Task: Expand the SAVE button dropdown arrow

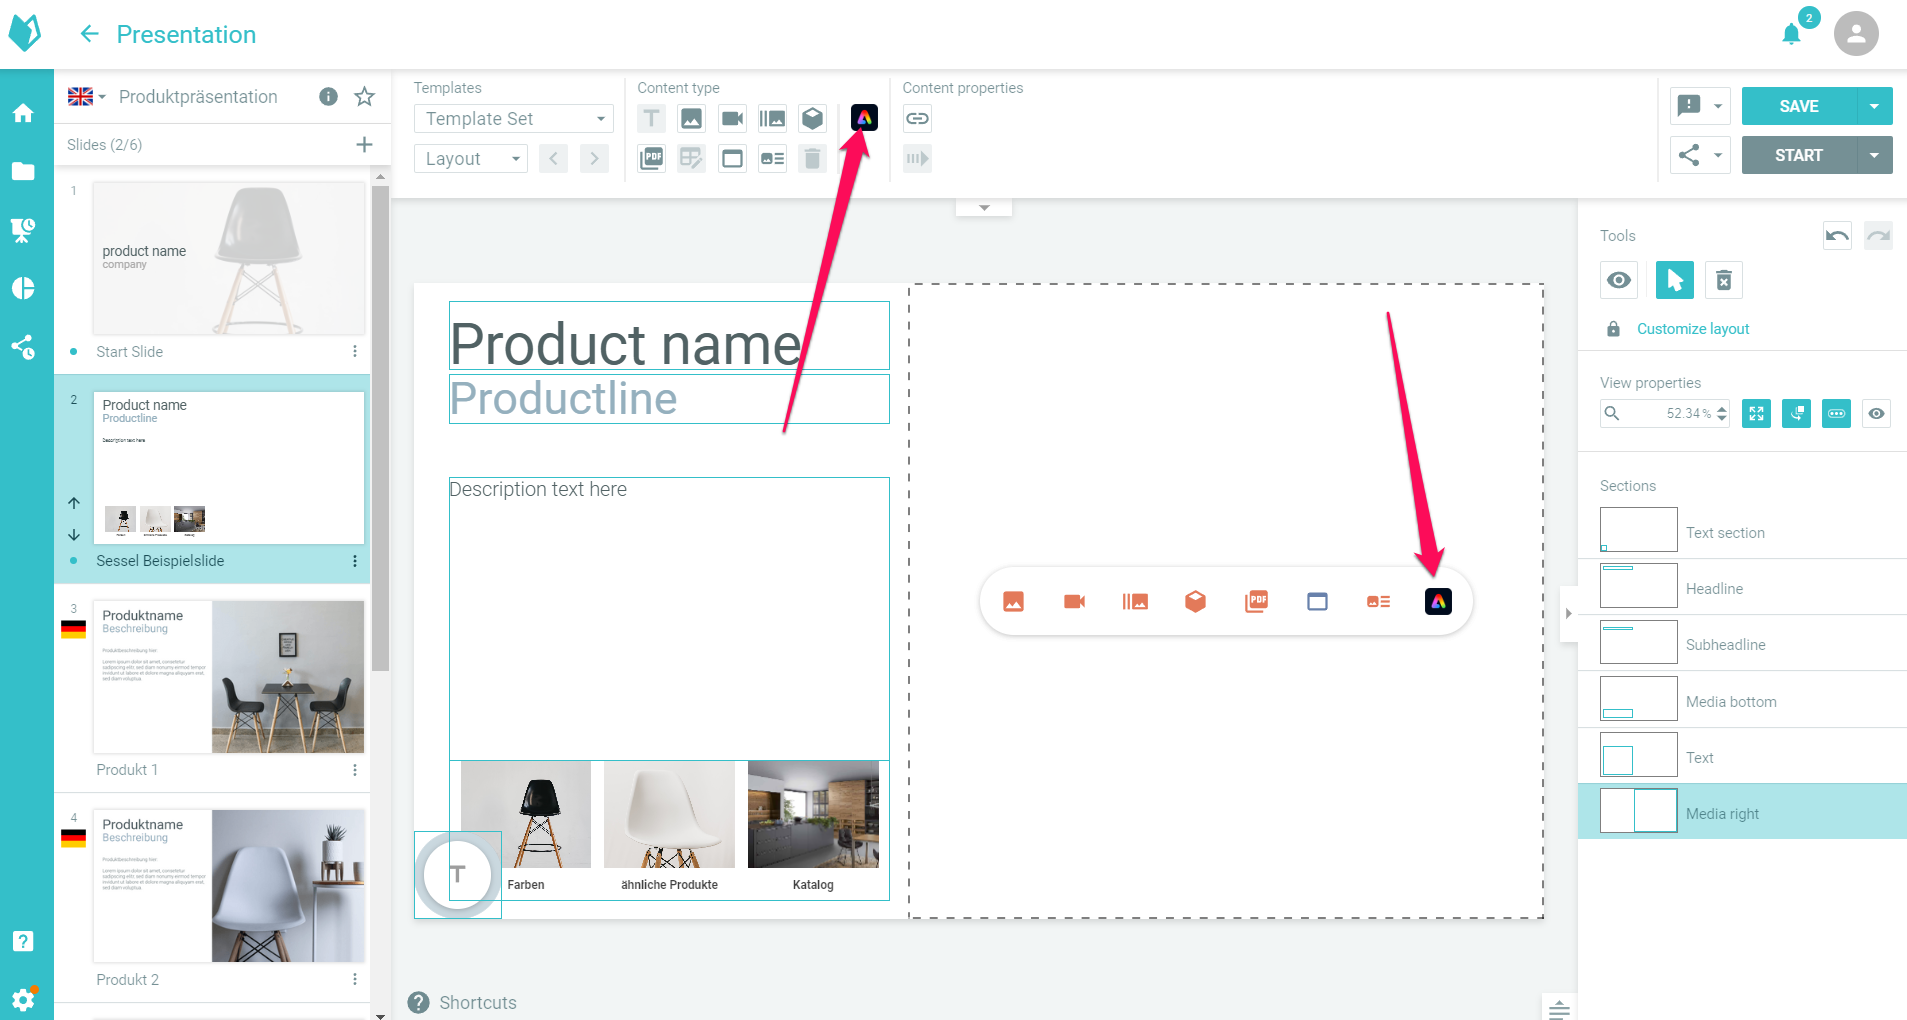Action: pos(1874,106)
